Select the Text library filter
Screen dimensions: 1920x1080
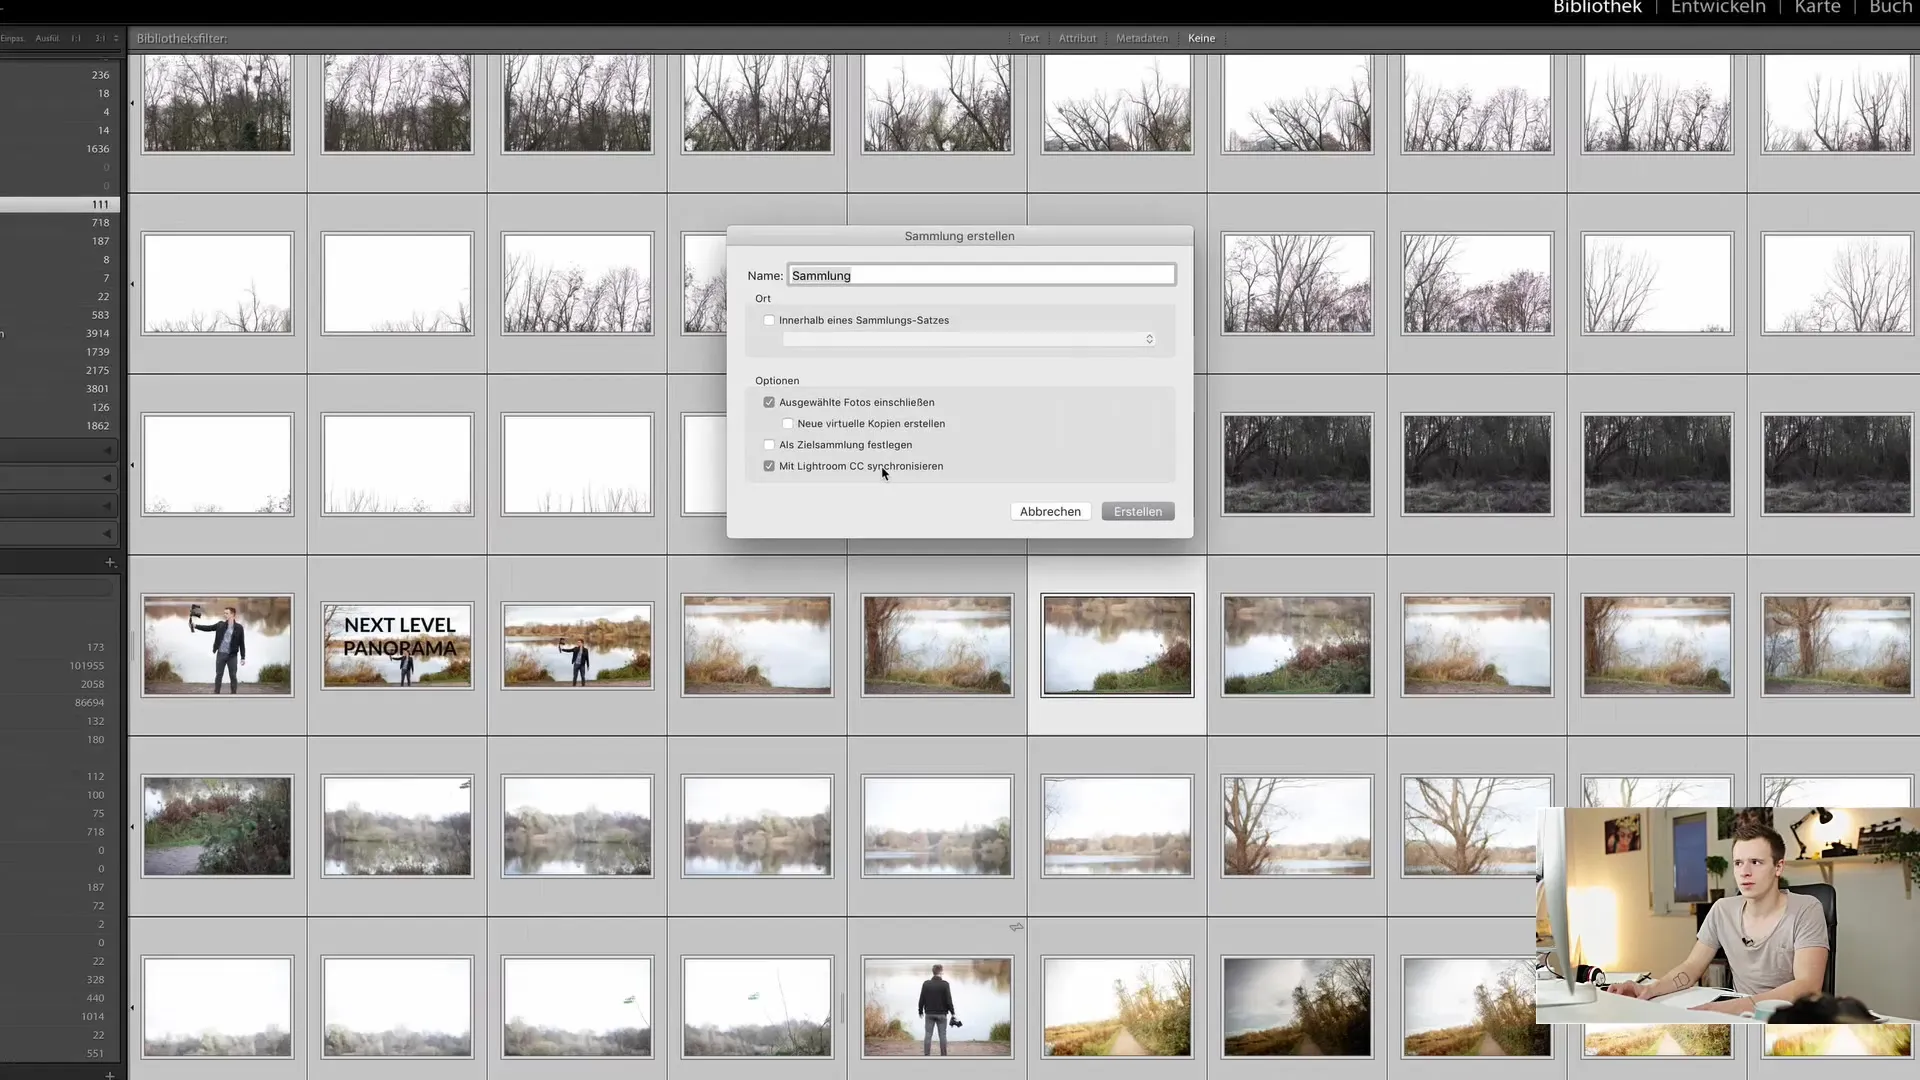pos(1029,38)
